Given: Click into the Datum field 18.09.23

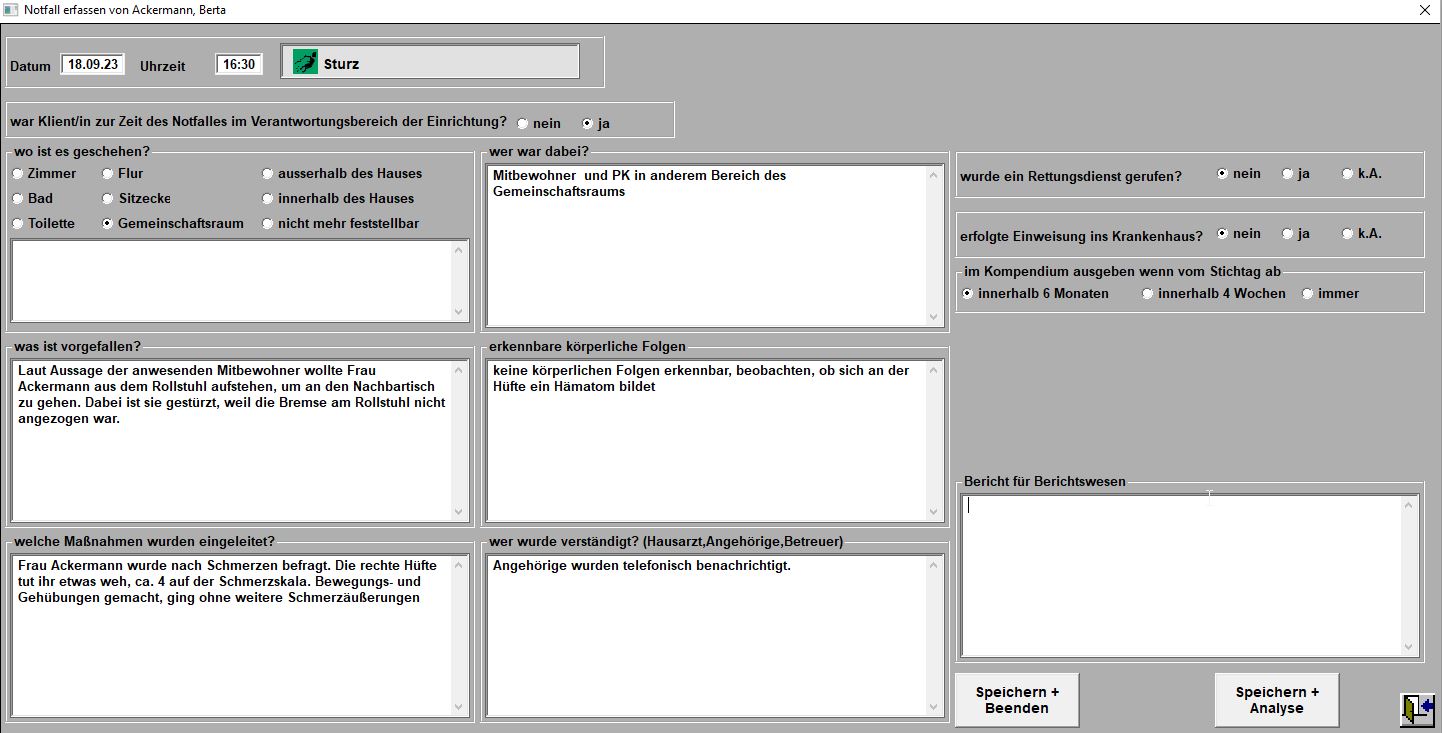Looking at the screenshot, I should [x=93, y=64].
